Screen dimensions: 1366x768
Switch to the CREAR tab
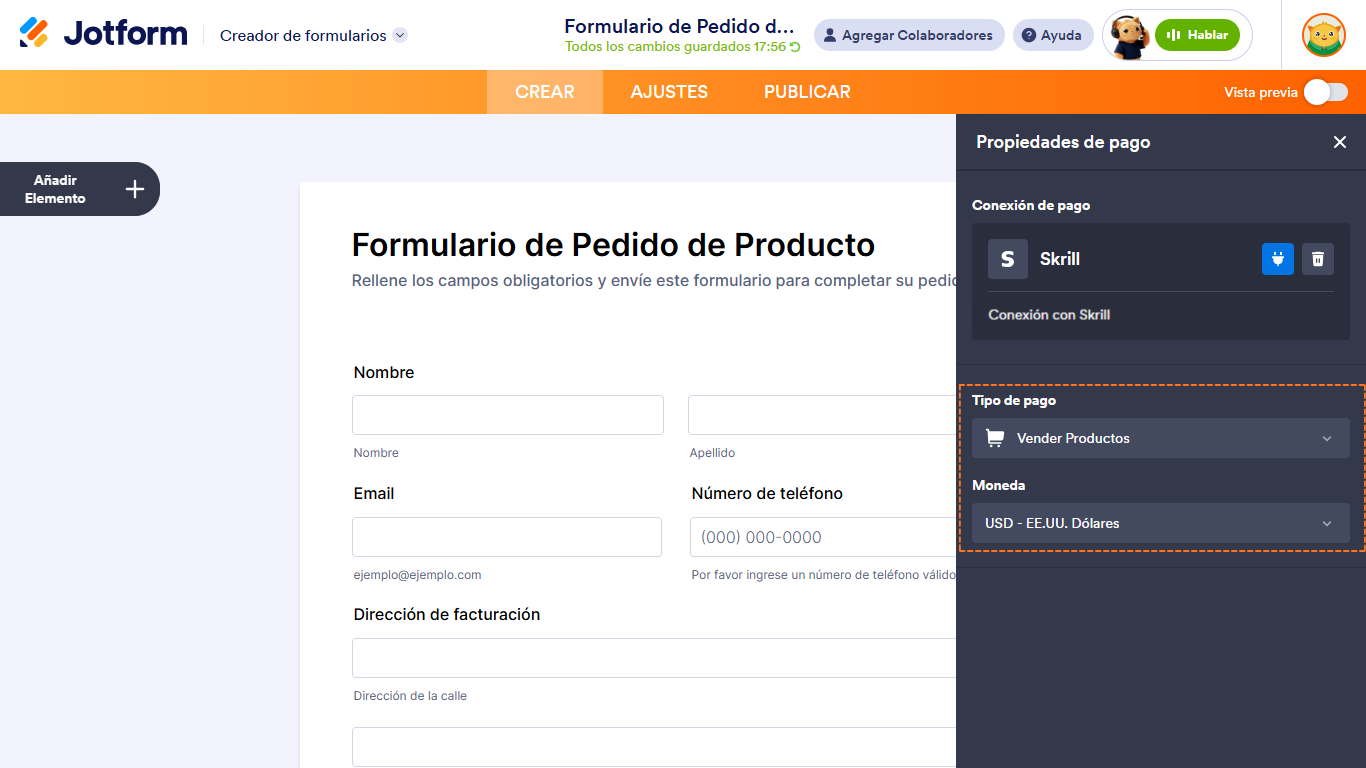click(x=545, y=92)
